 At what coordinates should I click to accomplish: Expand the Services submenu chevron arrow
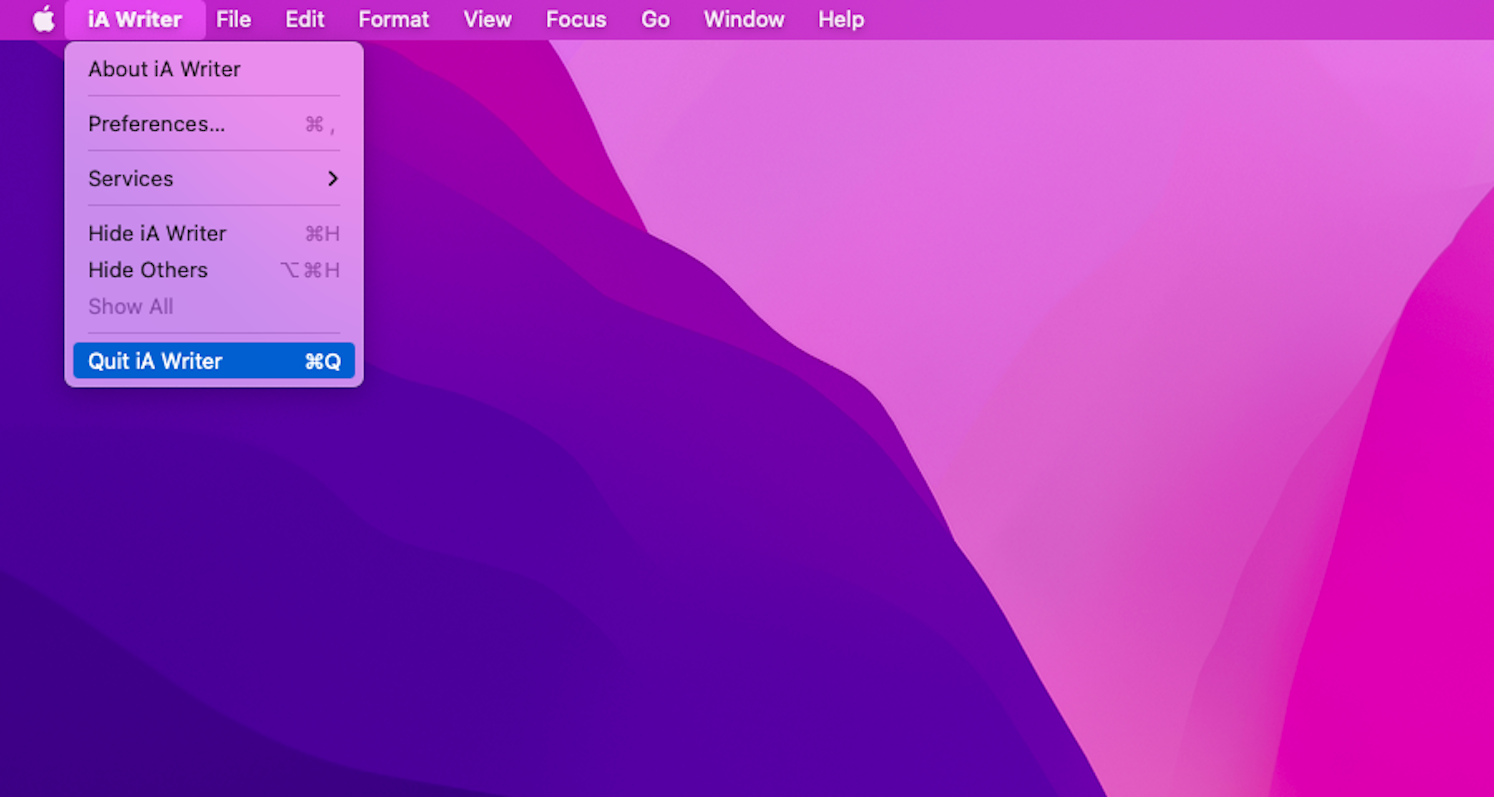pyautogui.click(x=333, y=178)
